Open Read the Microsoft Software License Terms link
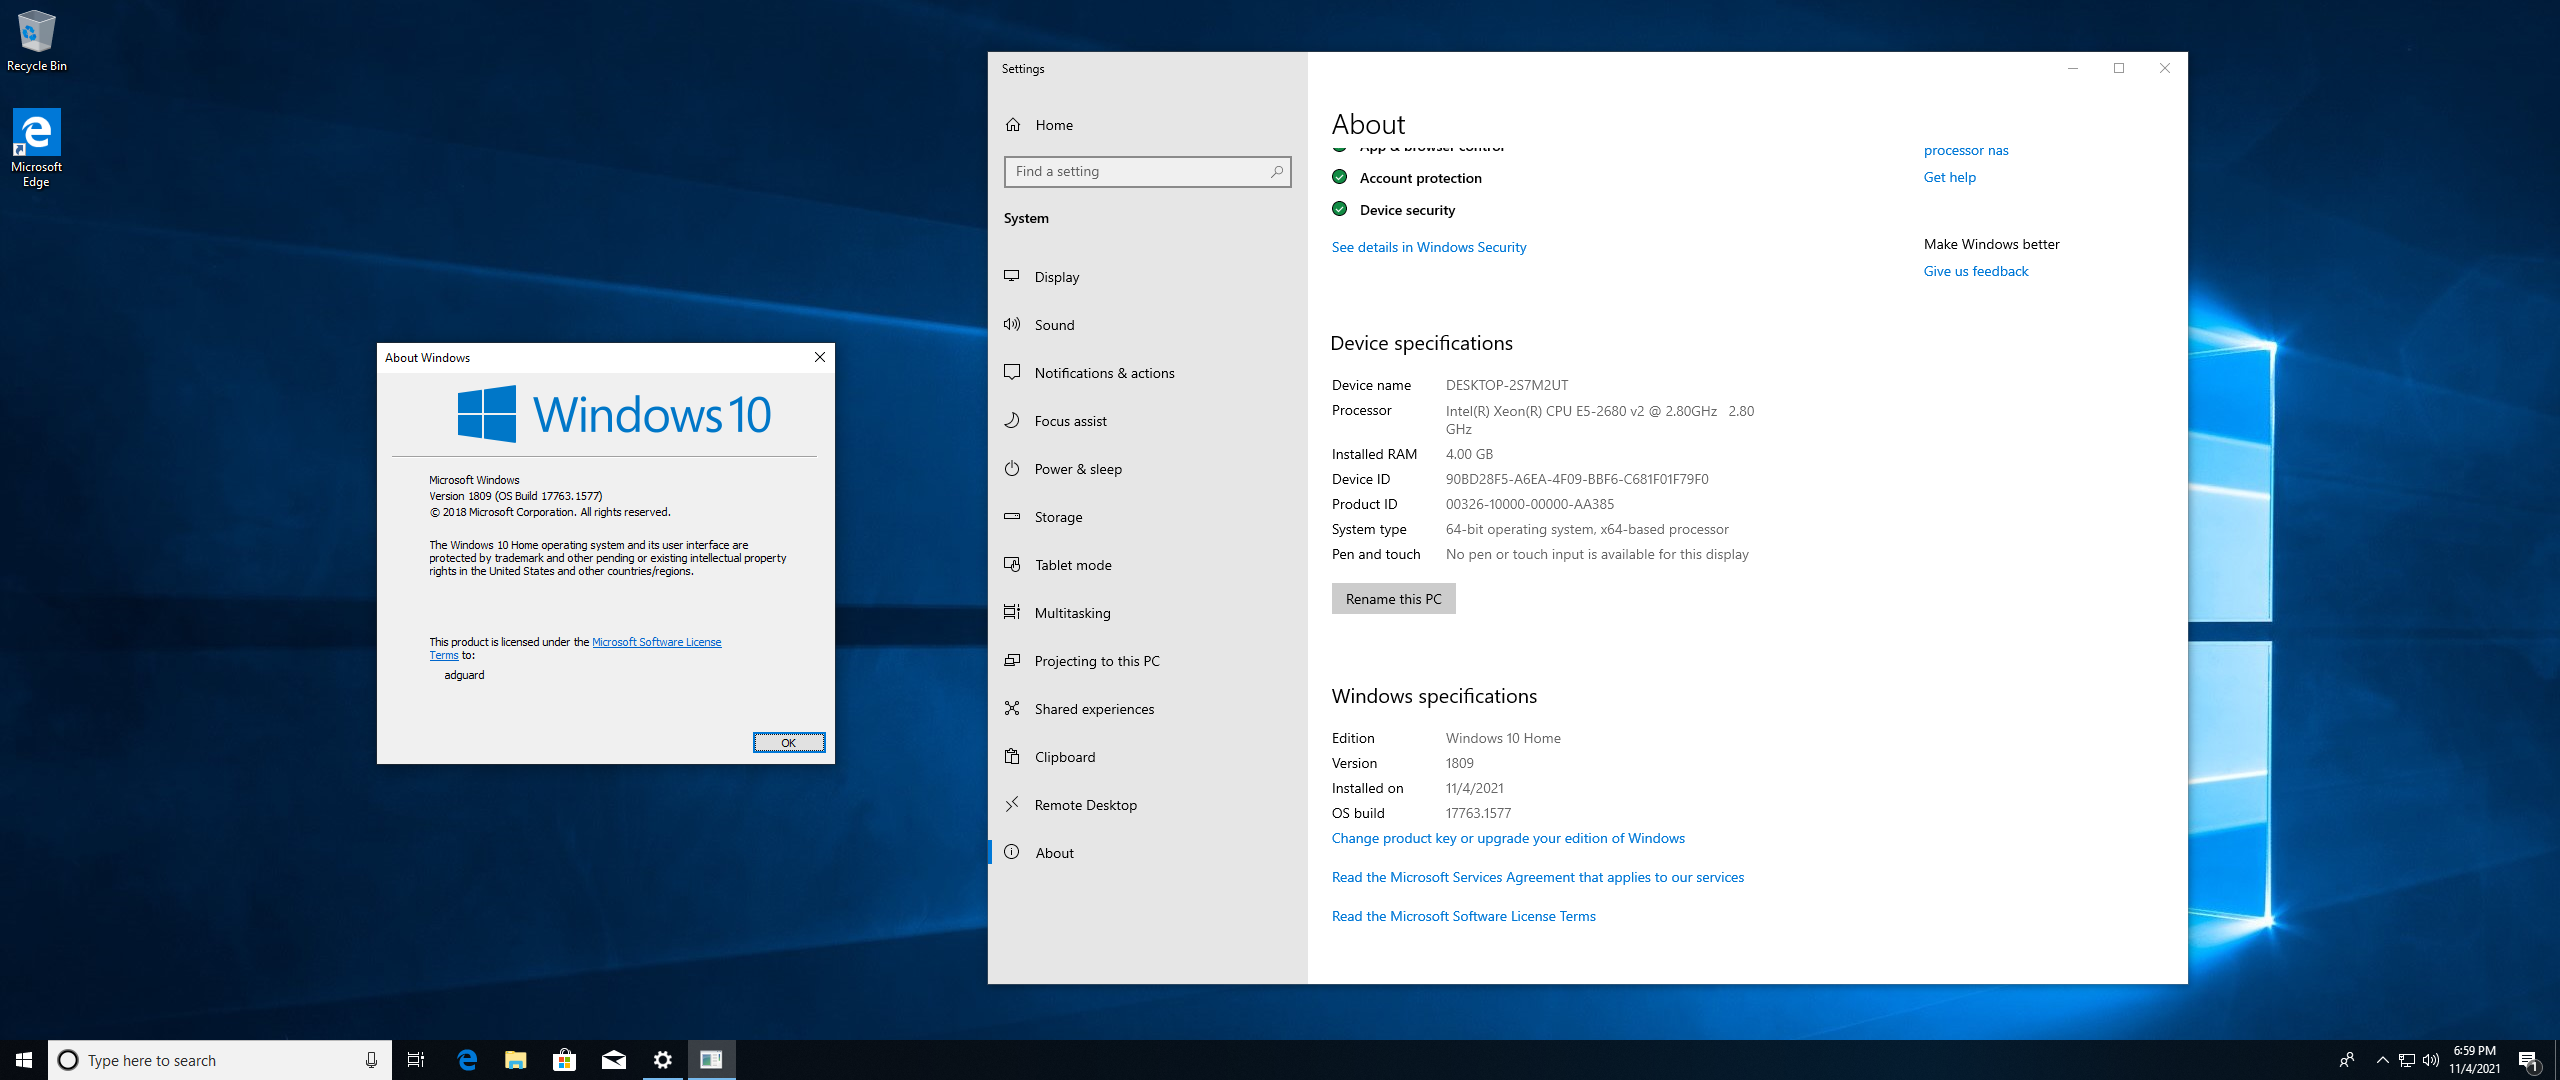This screenshot has width=2560, height=1080. [1463, 916]
